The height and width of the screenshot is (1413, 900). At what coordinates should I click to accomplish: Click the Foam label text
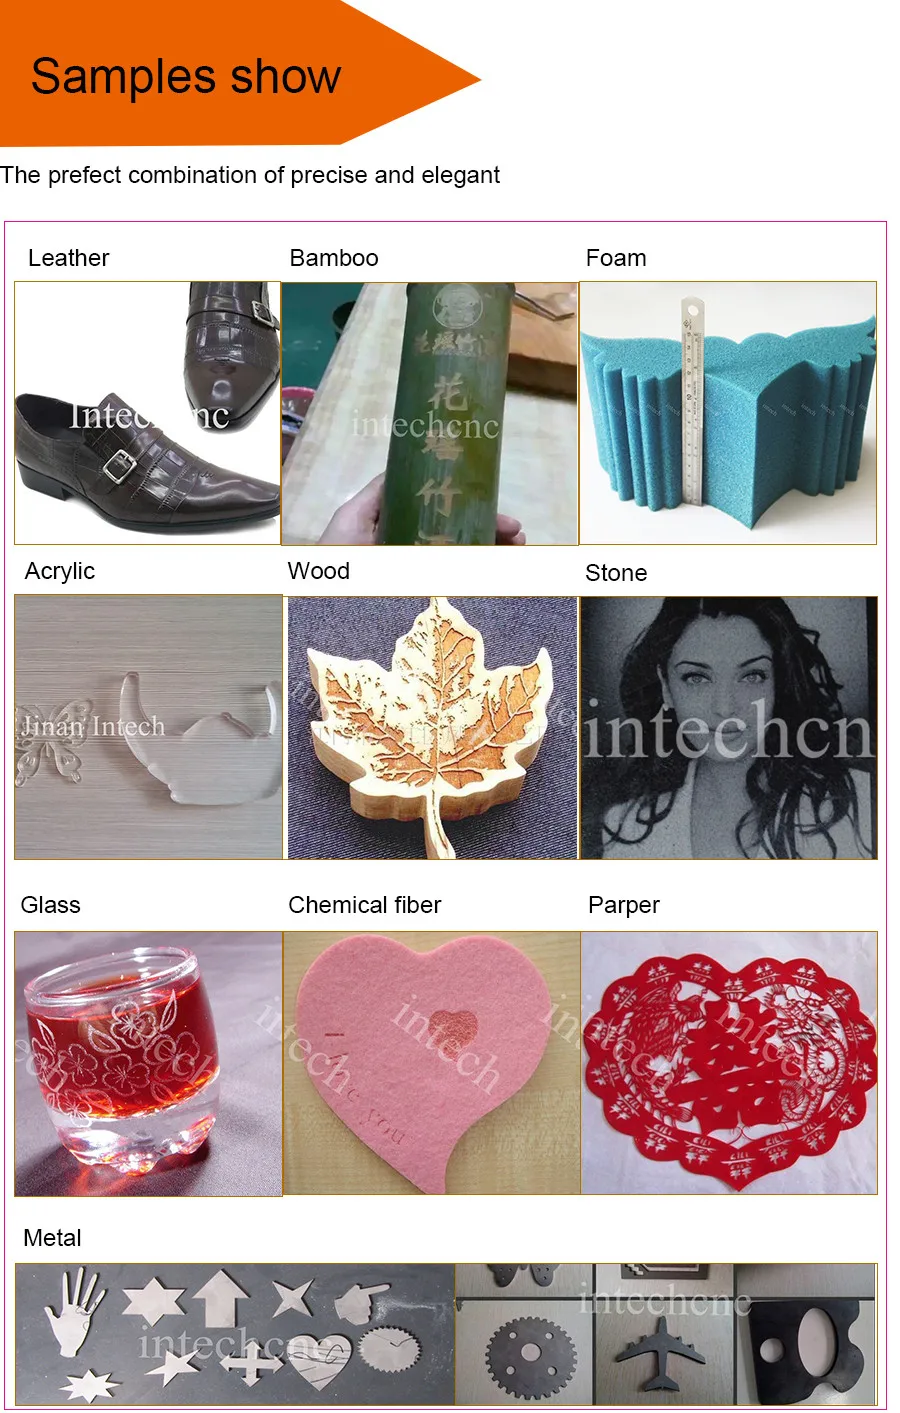coord(616,258)
